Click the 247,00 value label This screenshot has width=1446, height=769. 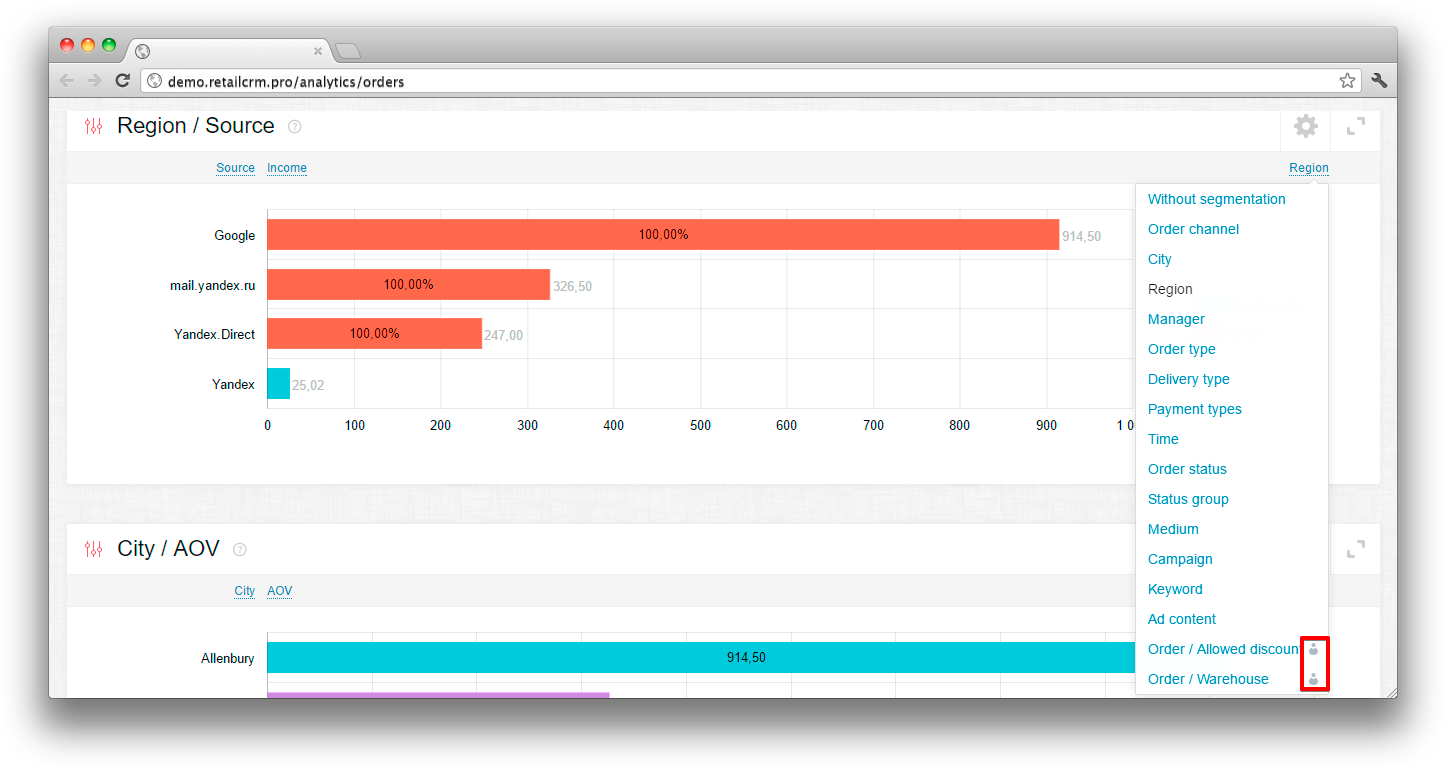coord(503,336)
